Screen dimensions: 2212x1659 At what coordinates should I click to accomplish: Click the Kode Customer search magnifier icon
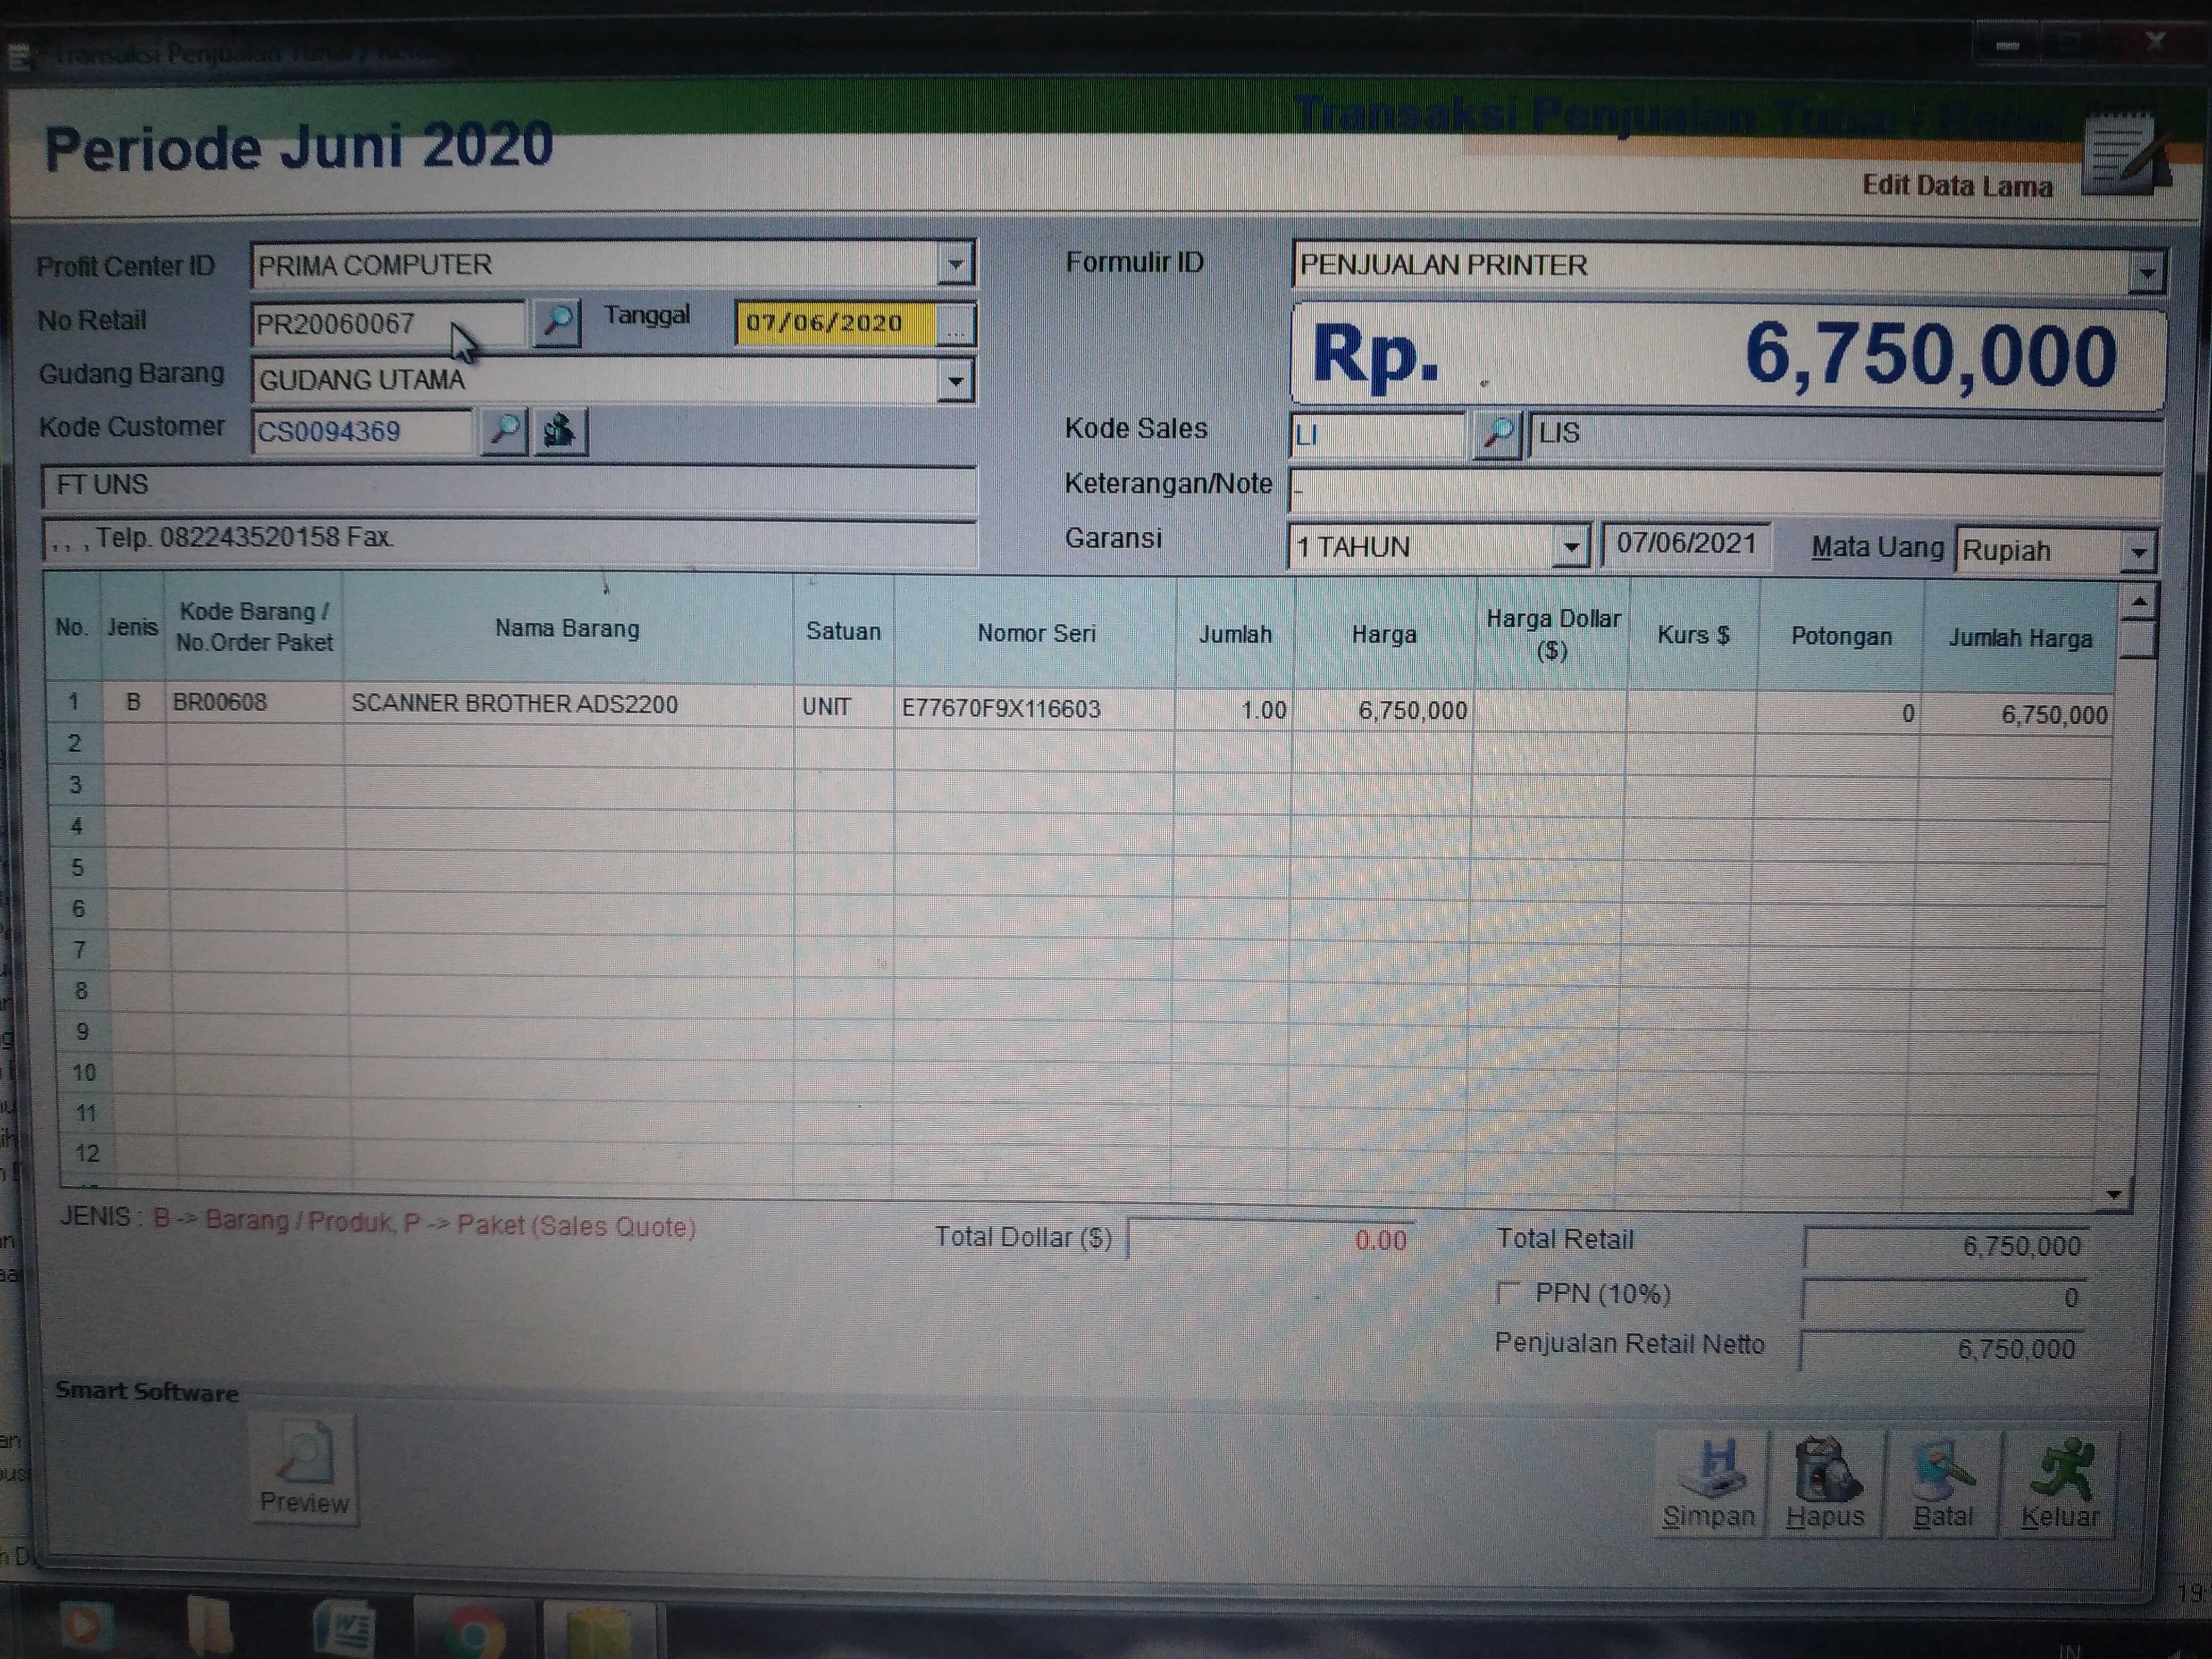pos(504,432)
